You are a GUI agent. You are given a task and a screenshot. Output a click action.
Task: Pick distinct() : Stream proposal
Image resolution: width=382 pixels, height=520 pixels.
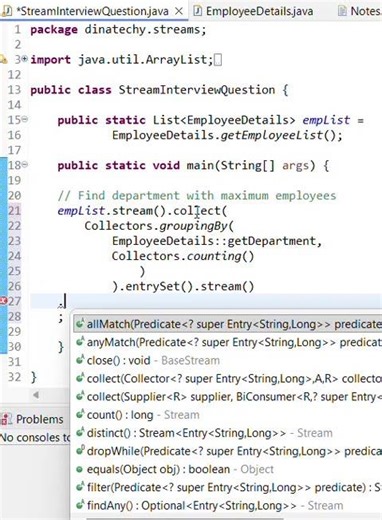point(228,433)
